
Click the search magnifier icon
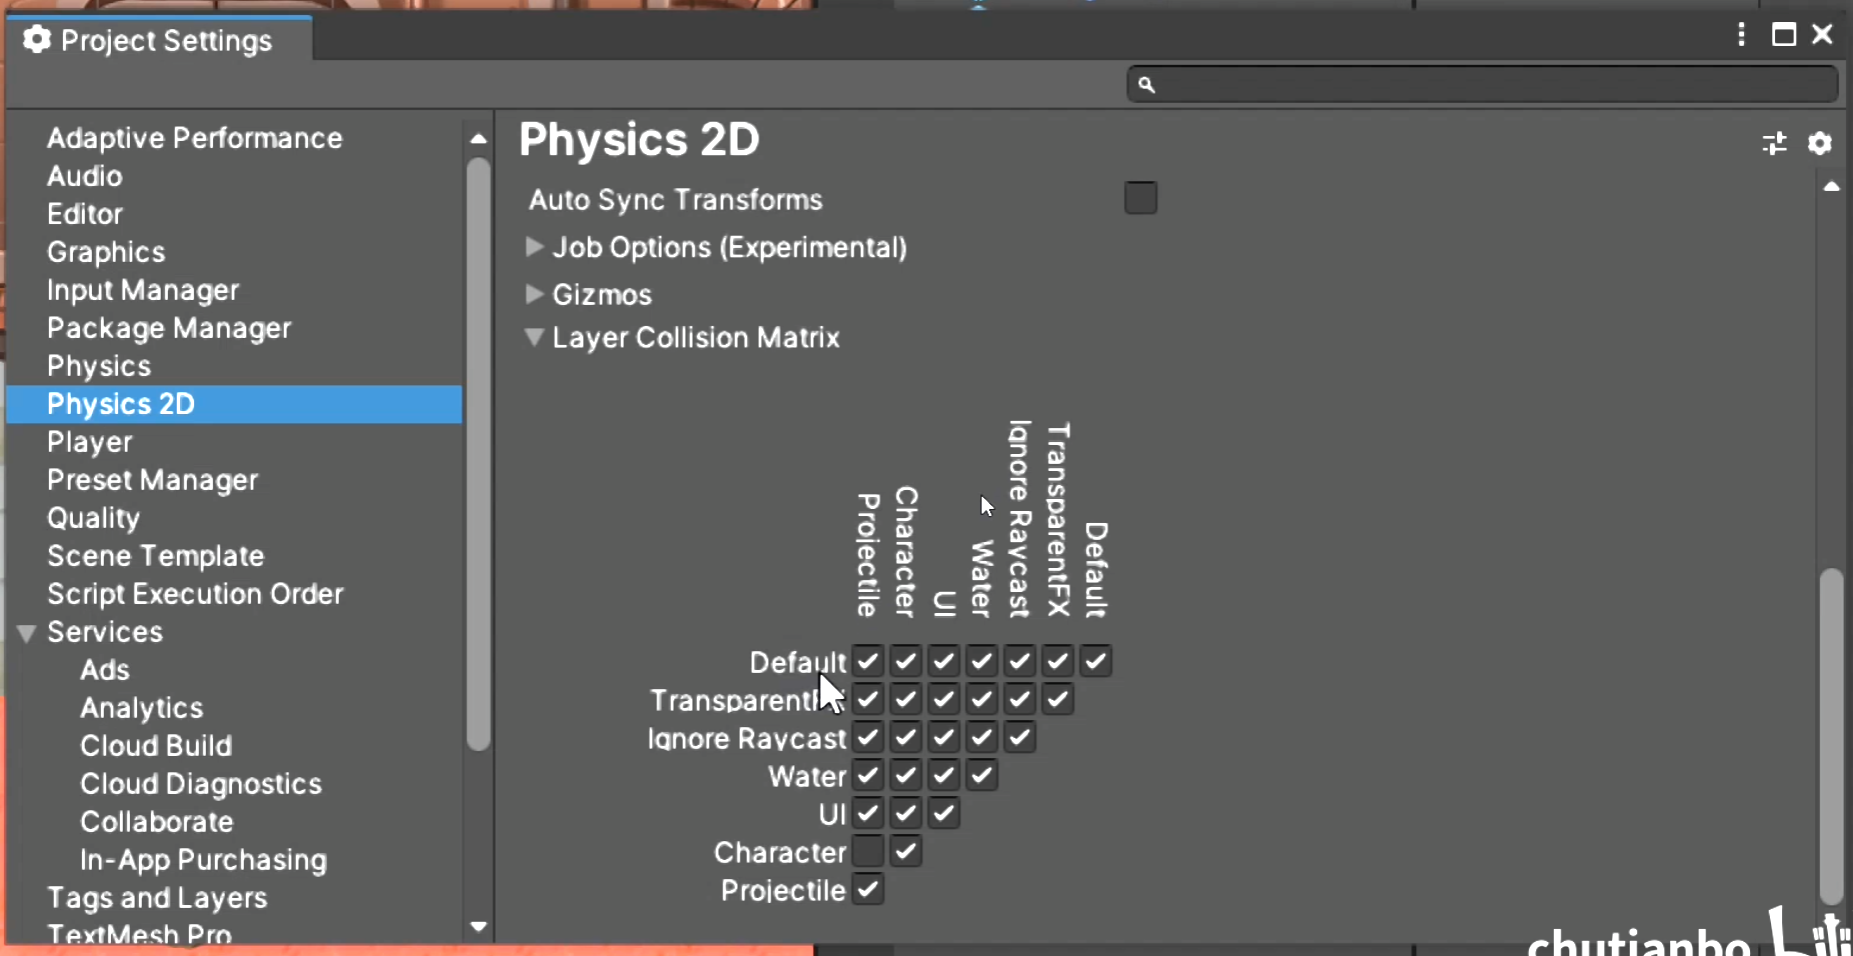[1148, 86]
